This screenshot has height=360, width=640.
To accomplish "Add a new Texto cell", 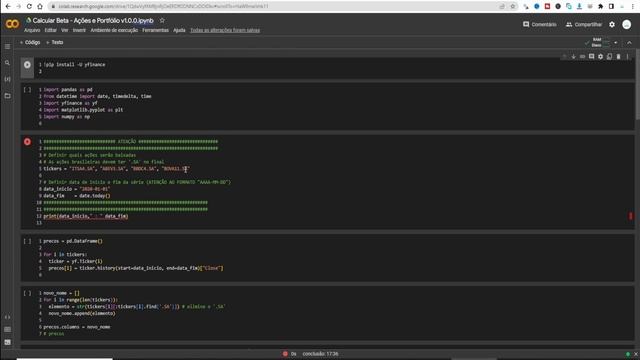I will tap(55, 42).
